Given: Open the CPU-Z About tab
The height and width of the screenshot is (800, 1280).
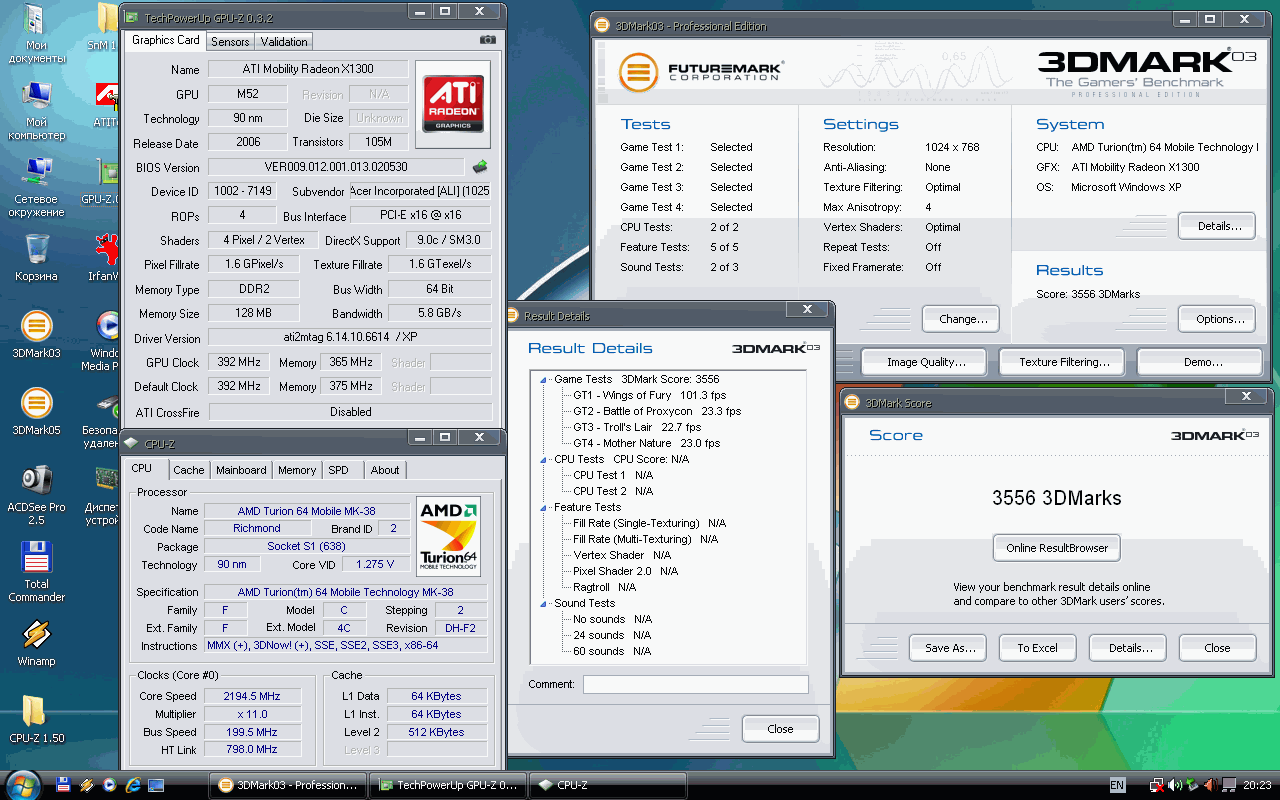Looking at the screenshot, I should (385, 470).
